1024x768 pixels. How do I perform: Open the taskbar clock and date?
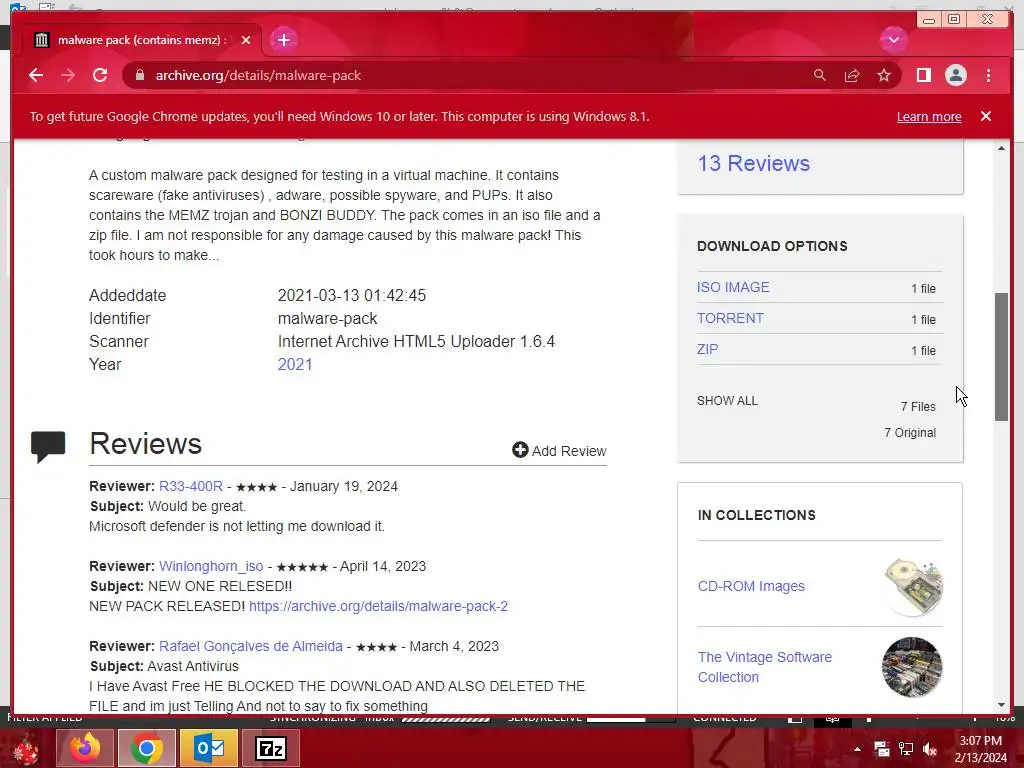pyautogui.click(x=980, y=749)
